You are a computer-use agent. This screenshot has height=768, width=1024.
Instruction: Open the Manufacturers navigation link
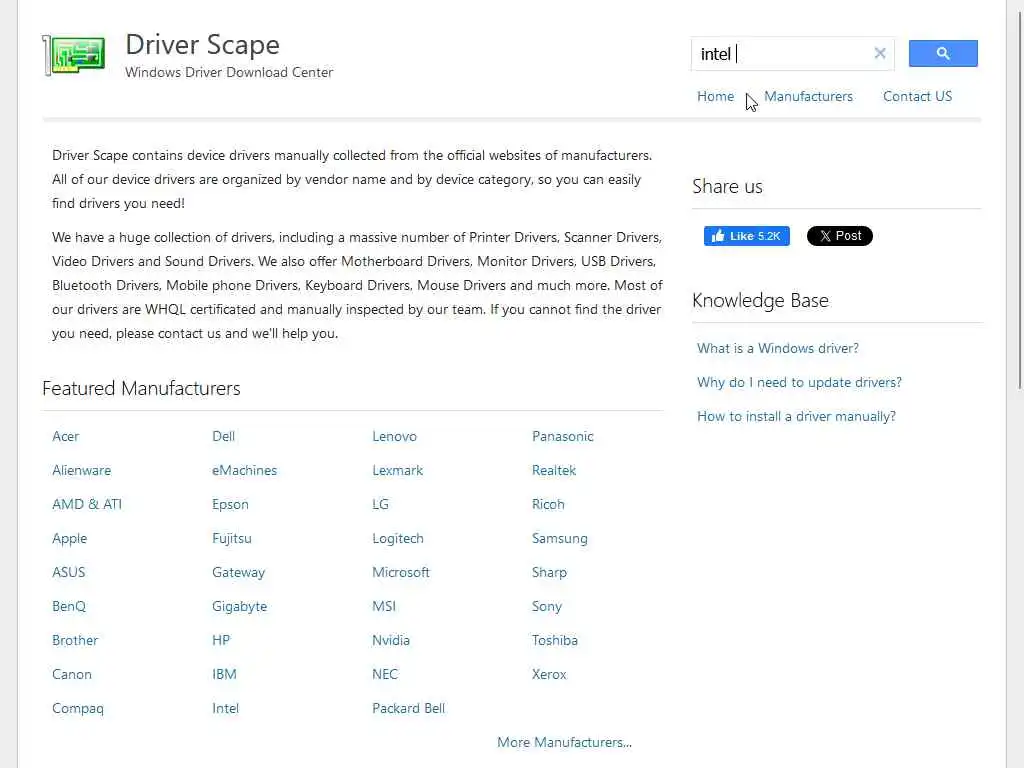coord(808,96)
